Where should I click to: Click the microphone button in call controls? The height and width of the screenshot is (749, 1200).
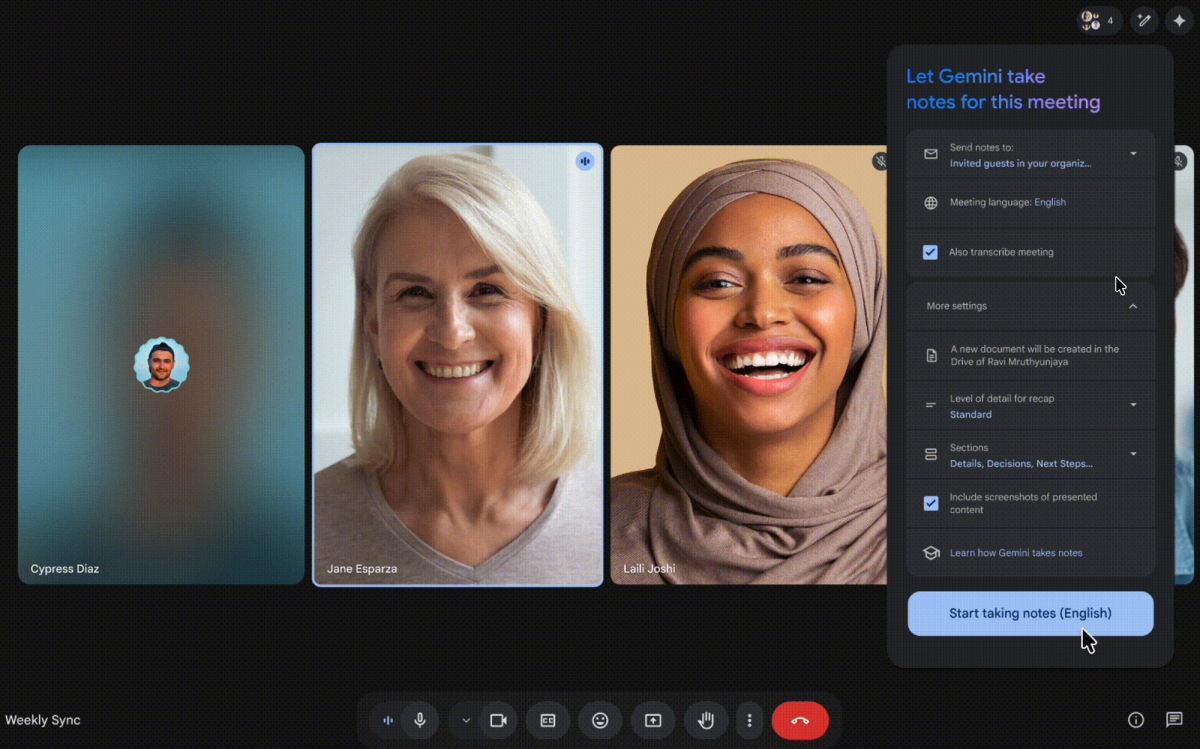[421, 720]
